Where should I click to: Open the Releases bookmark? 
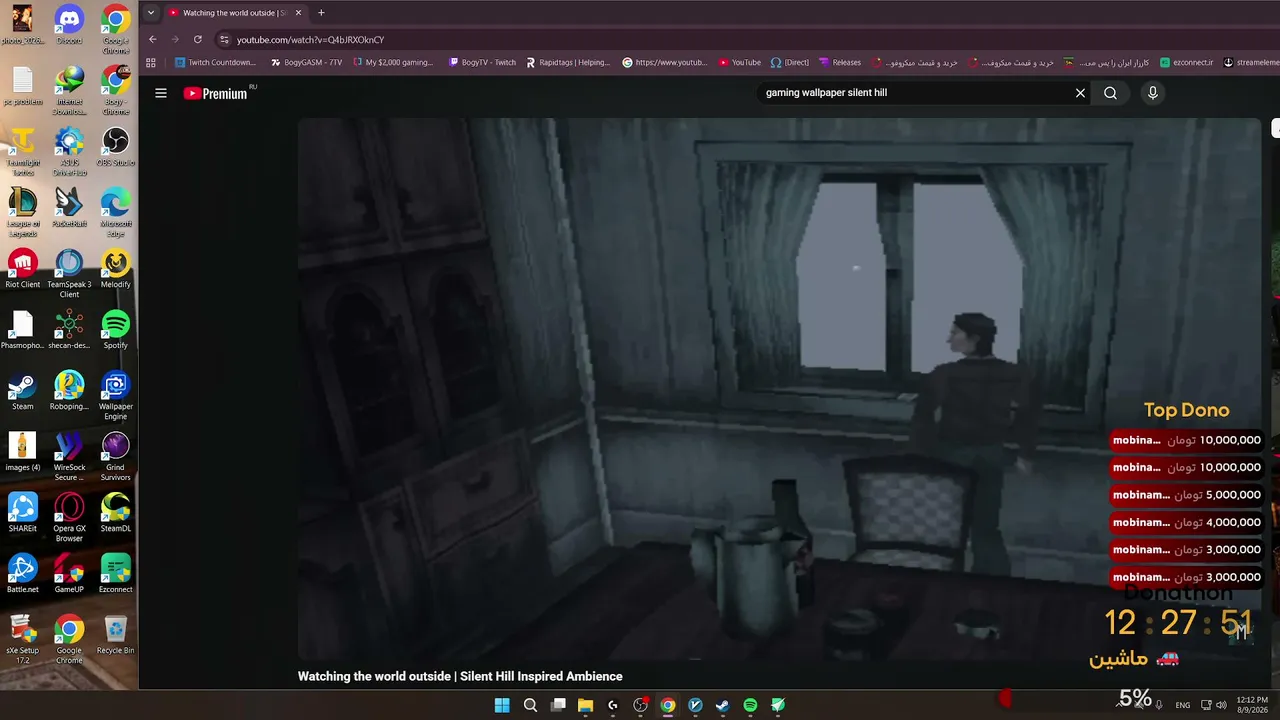(x=840, y=62)
